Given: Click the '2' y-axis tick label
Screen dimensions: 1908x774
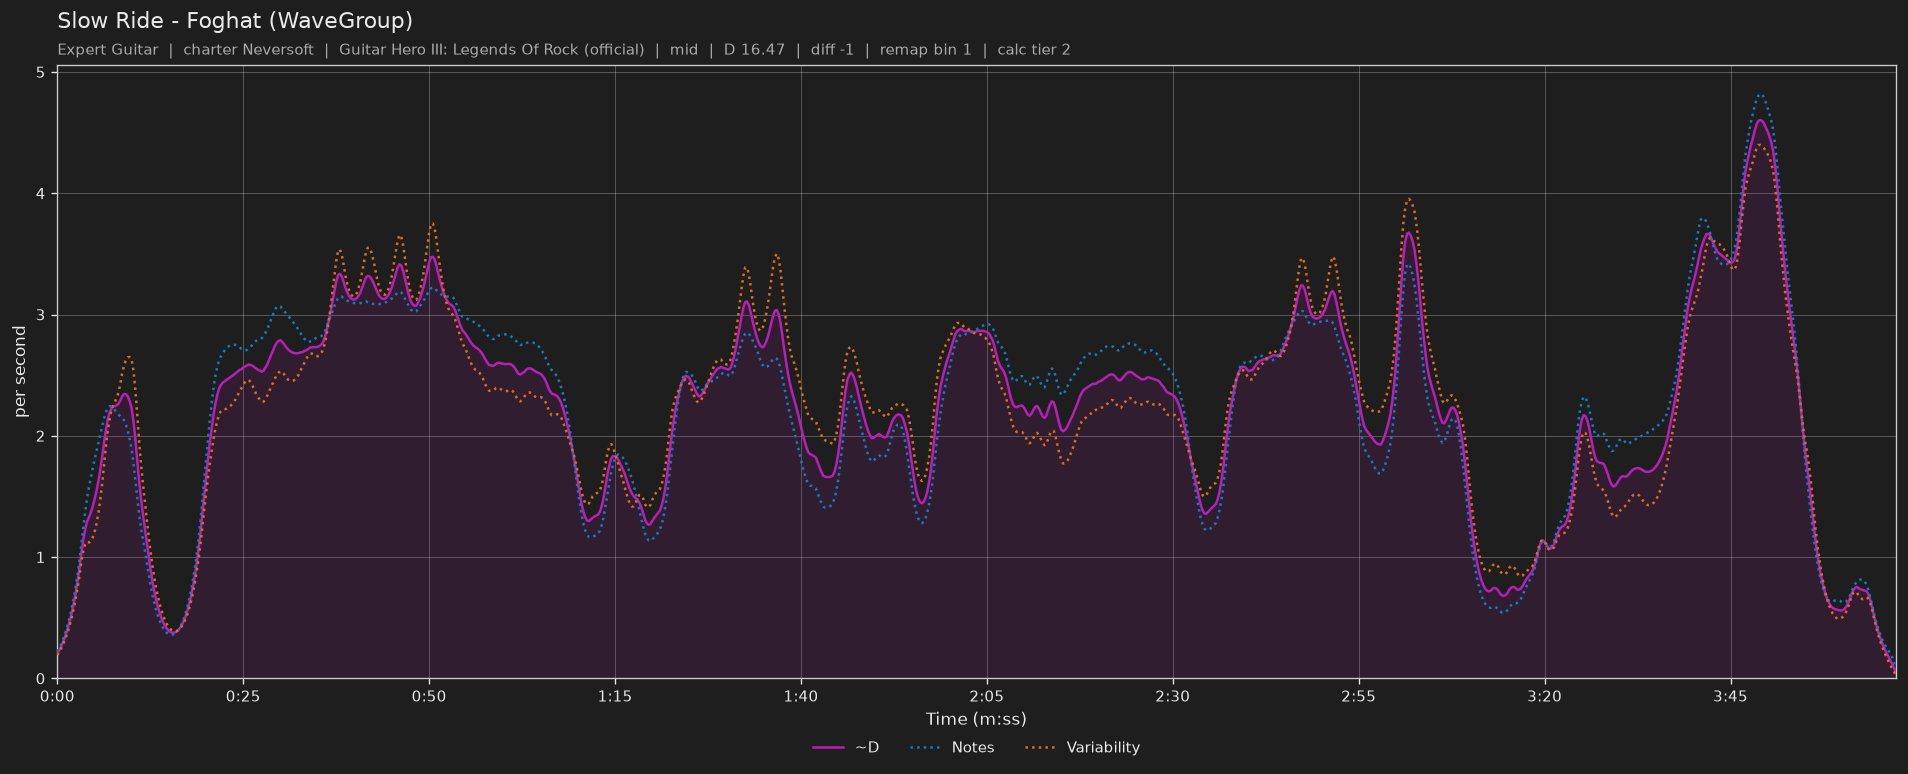Looking at the screenshot, I should click(40, 436).
